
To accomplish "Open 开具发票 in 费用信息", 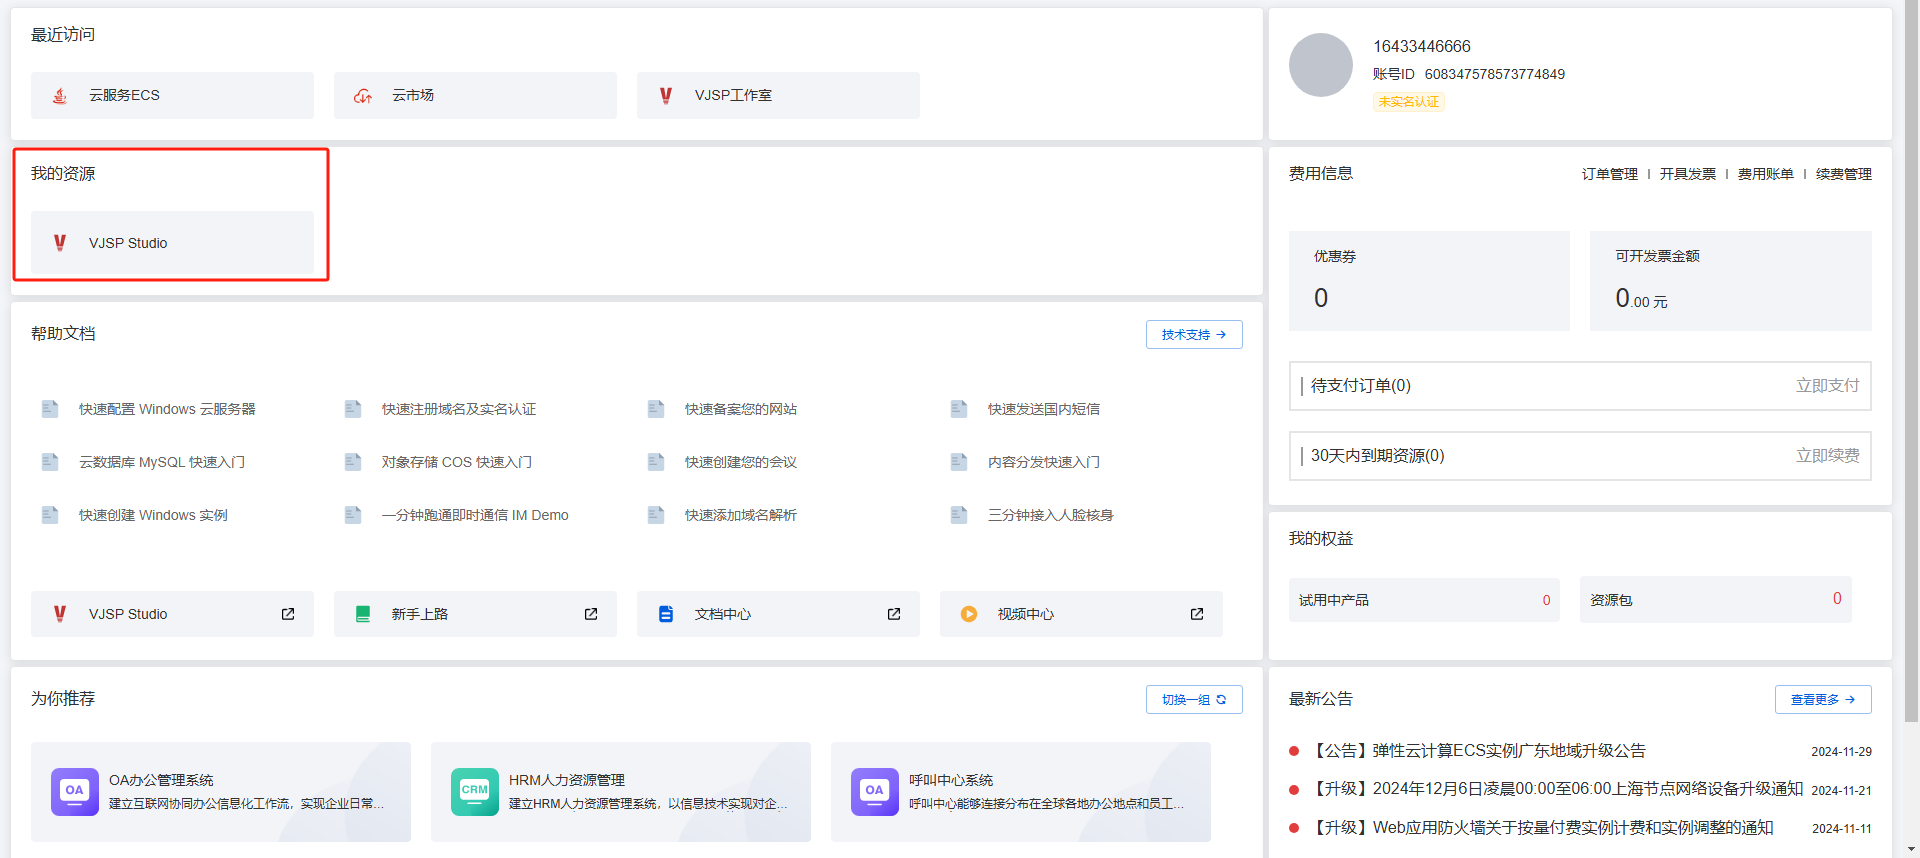I will 1688,174.
